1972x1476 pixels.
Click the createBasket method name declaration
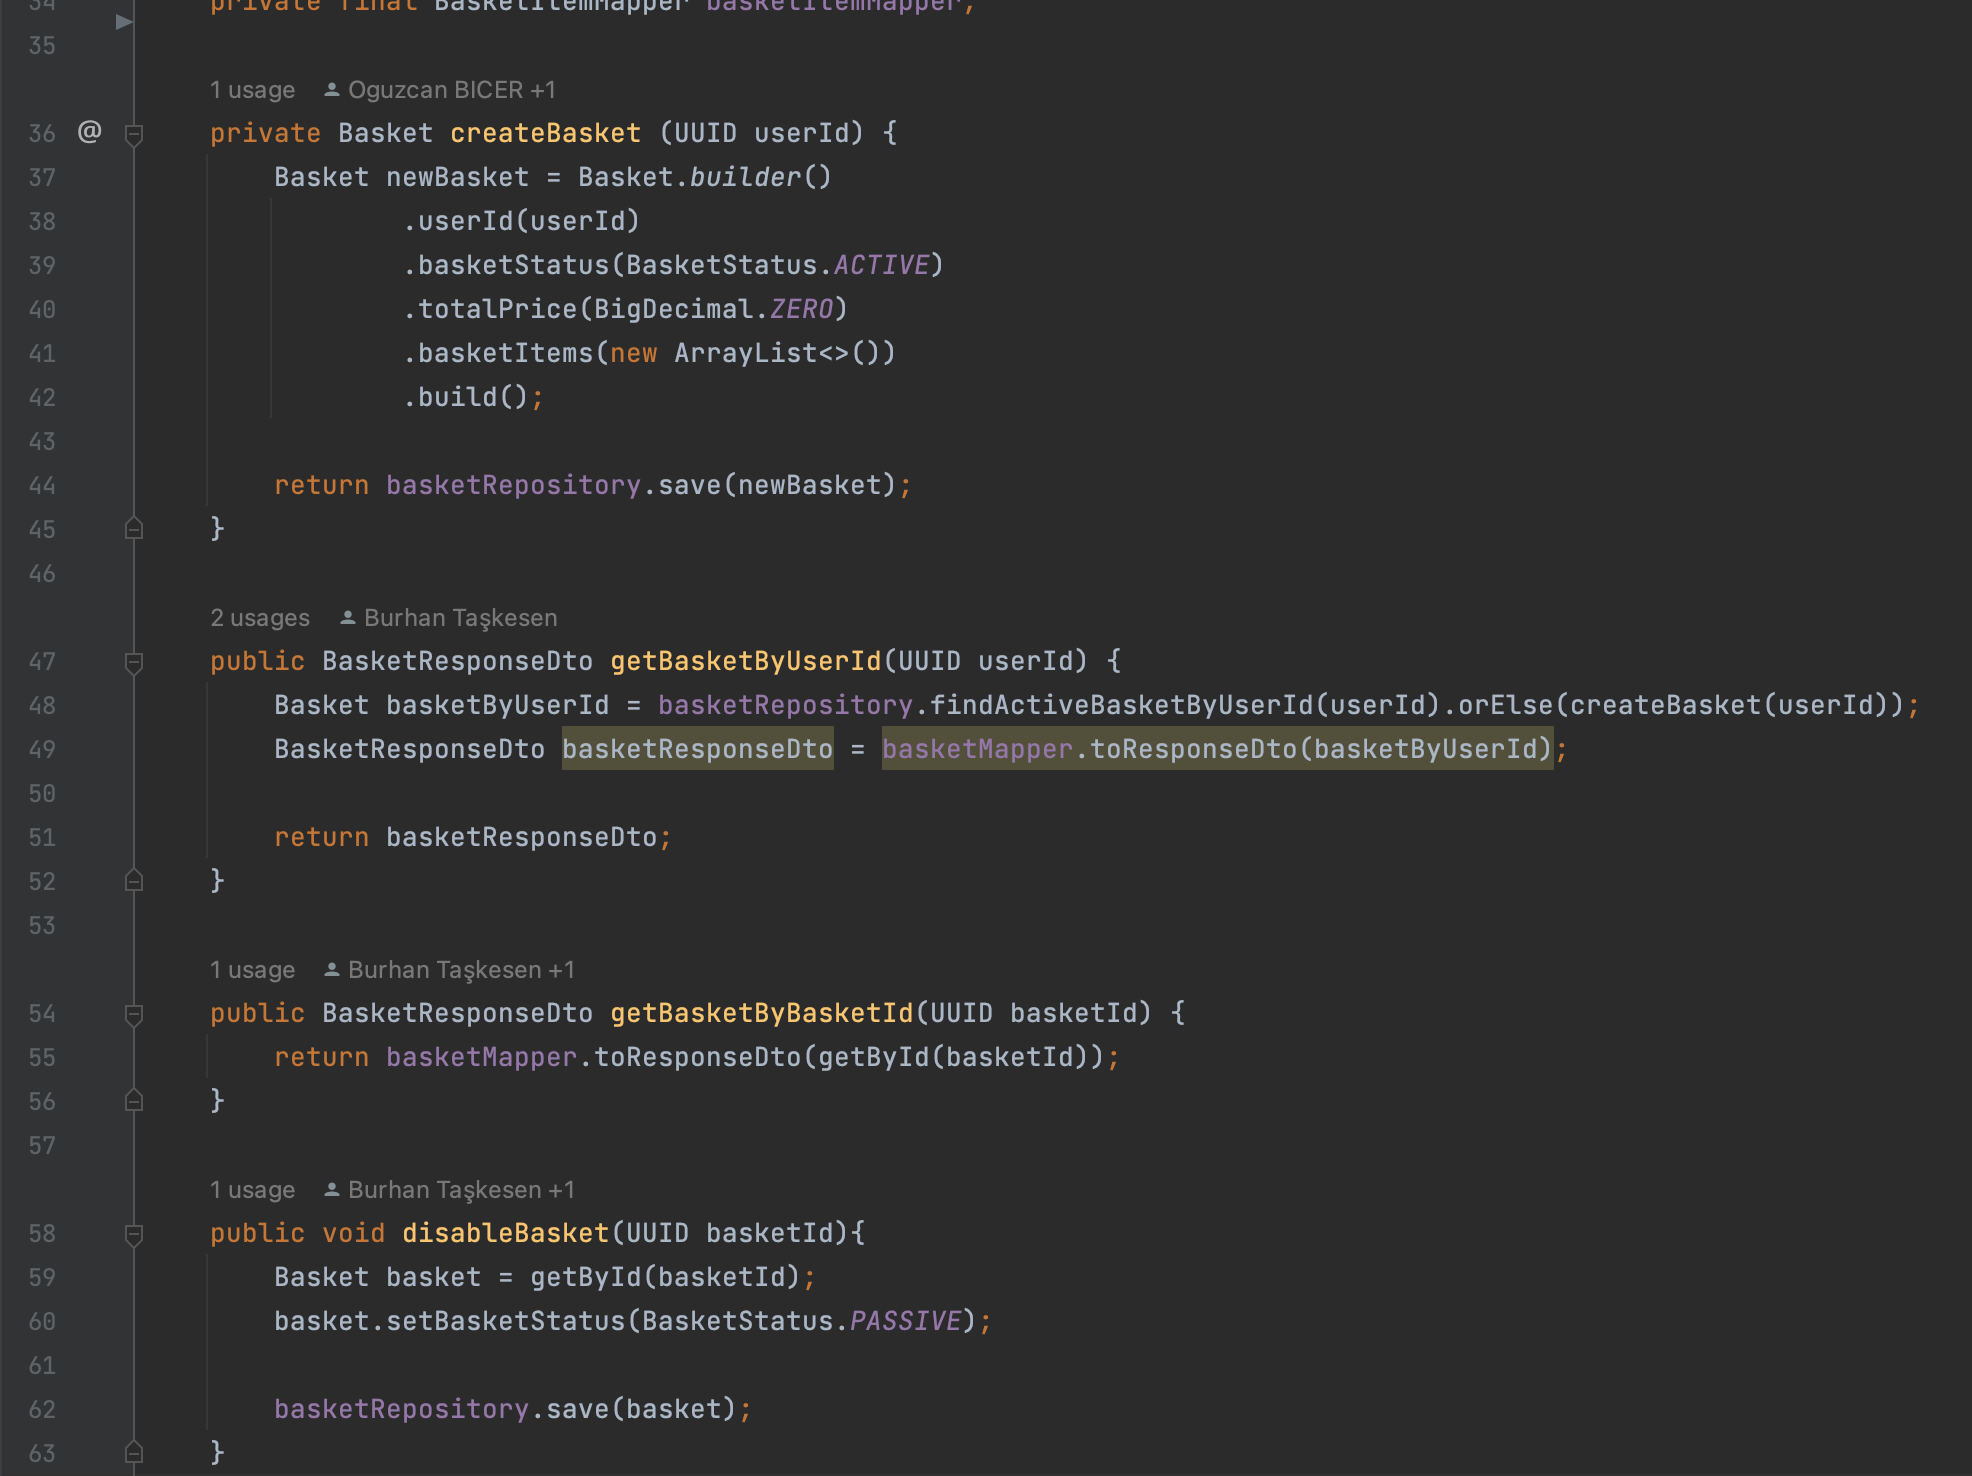pos(545,134)
